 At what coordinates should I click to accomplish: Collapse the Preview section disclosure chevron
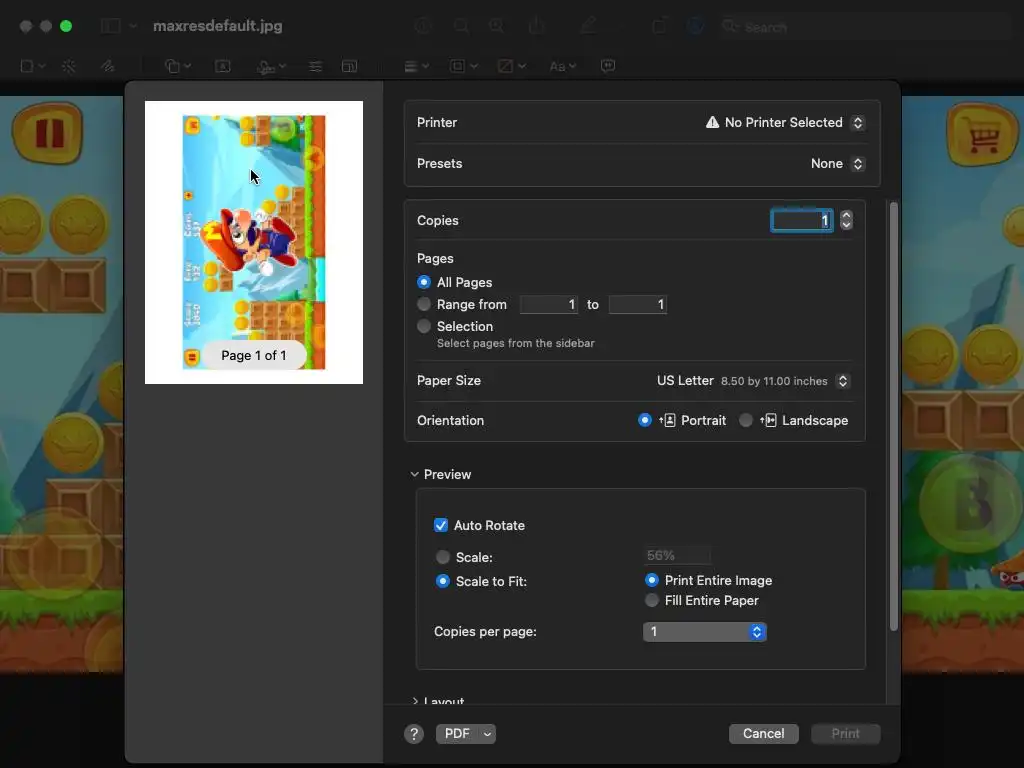pos(415,474)
